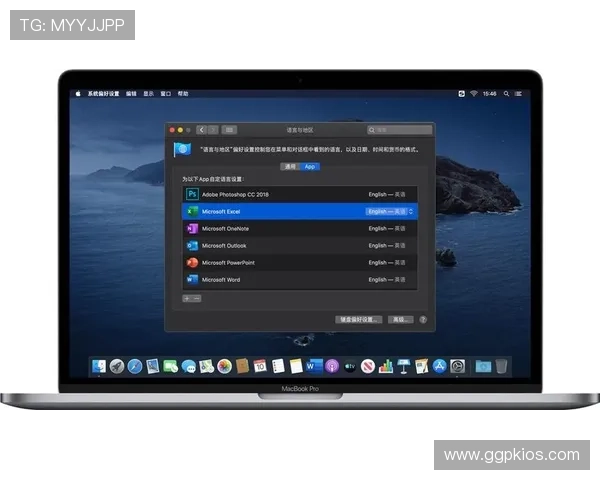
Task: Go back with the toolbar back arrow
Action: [202, 130]
